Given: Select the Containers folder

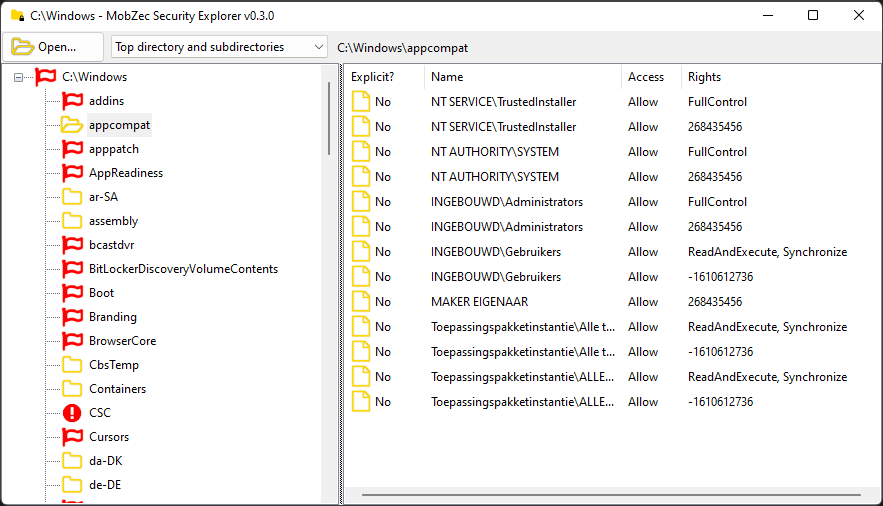Looking at the screenshot, I should 117,389.
